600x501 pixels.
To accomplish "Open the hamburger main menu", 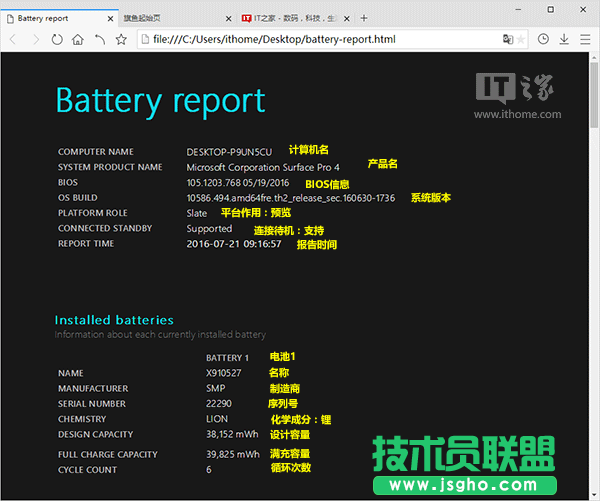I will 585,39.
